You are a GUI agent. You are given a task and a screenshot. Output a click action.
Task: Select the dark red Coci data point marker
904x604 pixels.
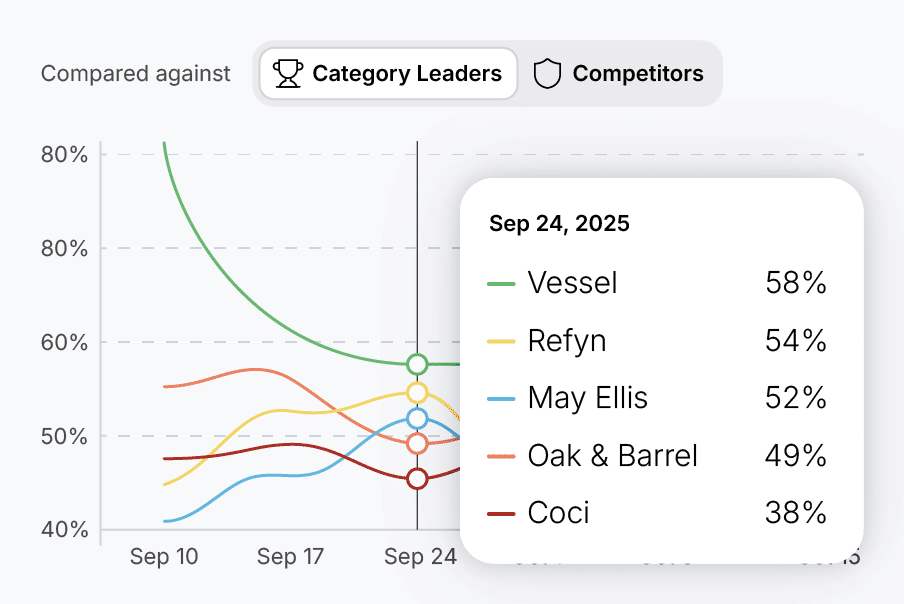pos(415,479)
